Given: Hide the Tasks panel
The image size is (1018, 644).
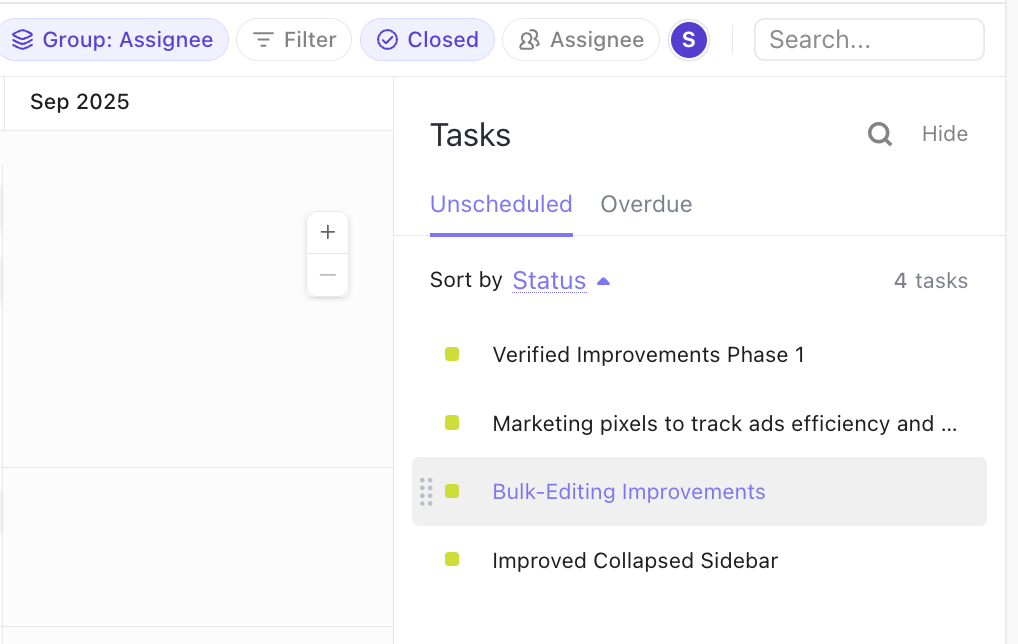Looking at the screenshot, I should click(944, 134).
